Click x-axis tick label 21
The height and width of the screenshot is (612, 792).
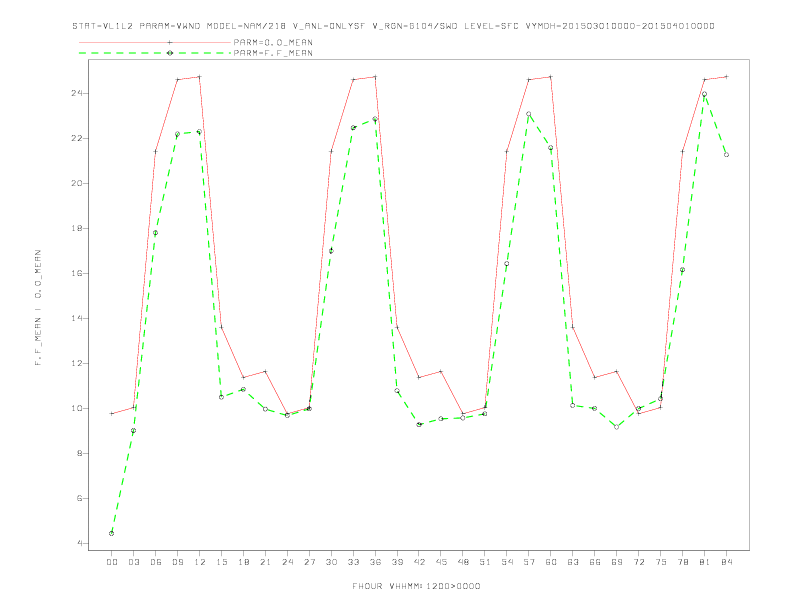coord(265,562)
